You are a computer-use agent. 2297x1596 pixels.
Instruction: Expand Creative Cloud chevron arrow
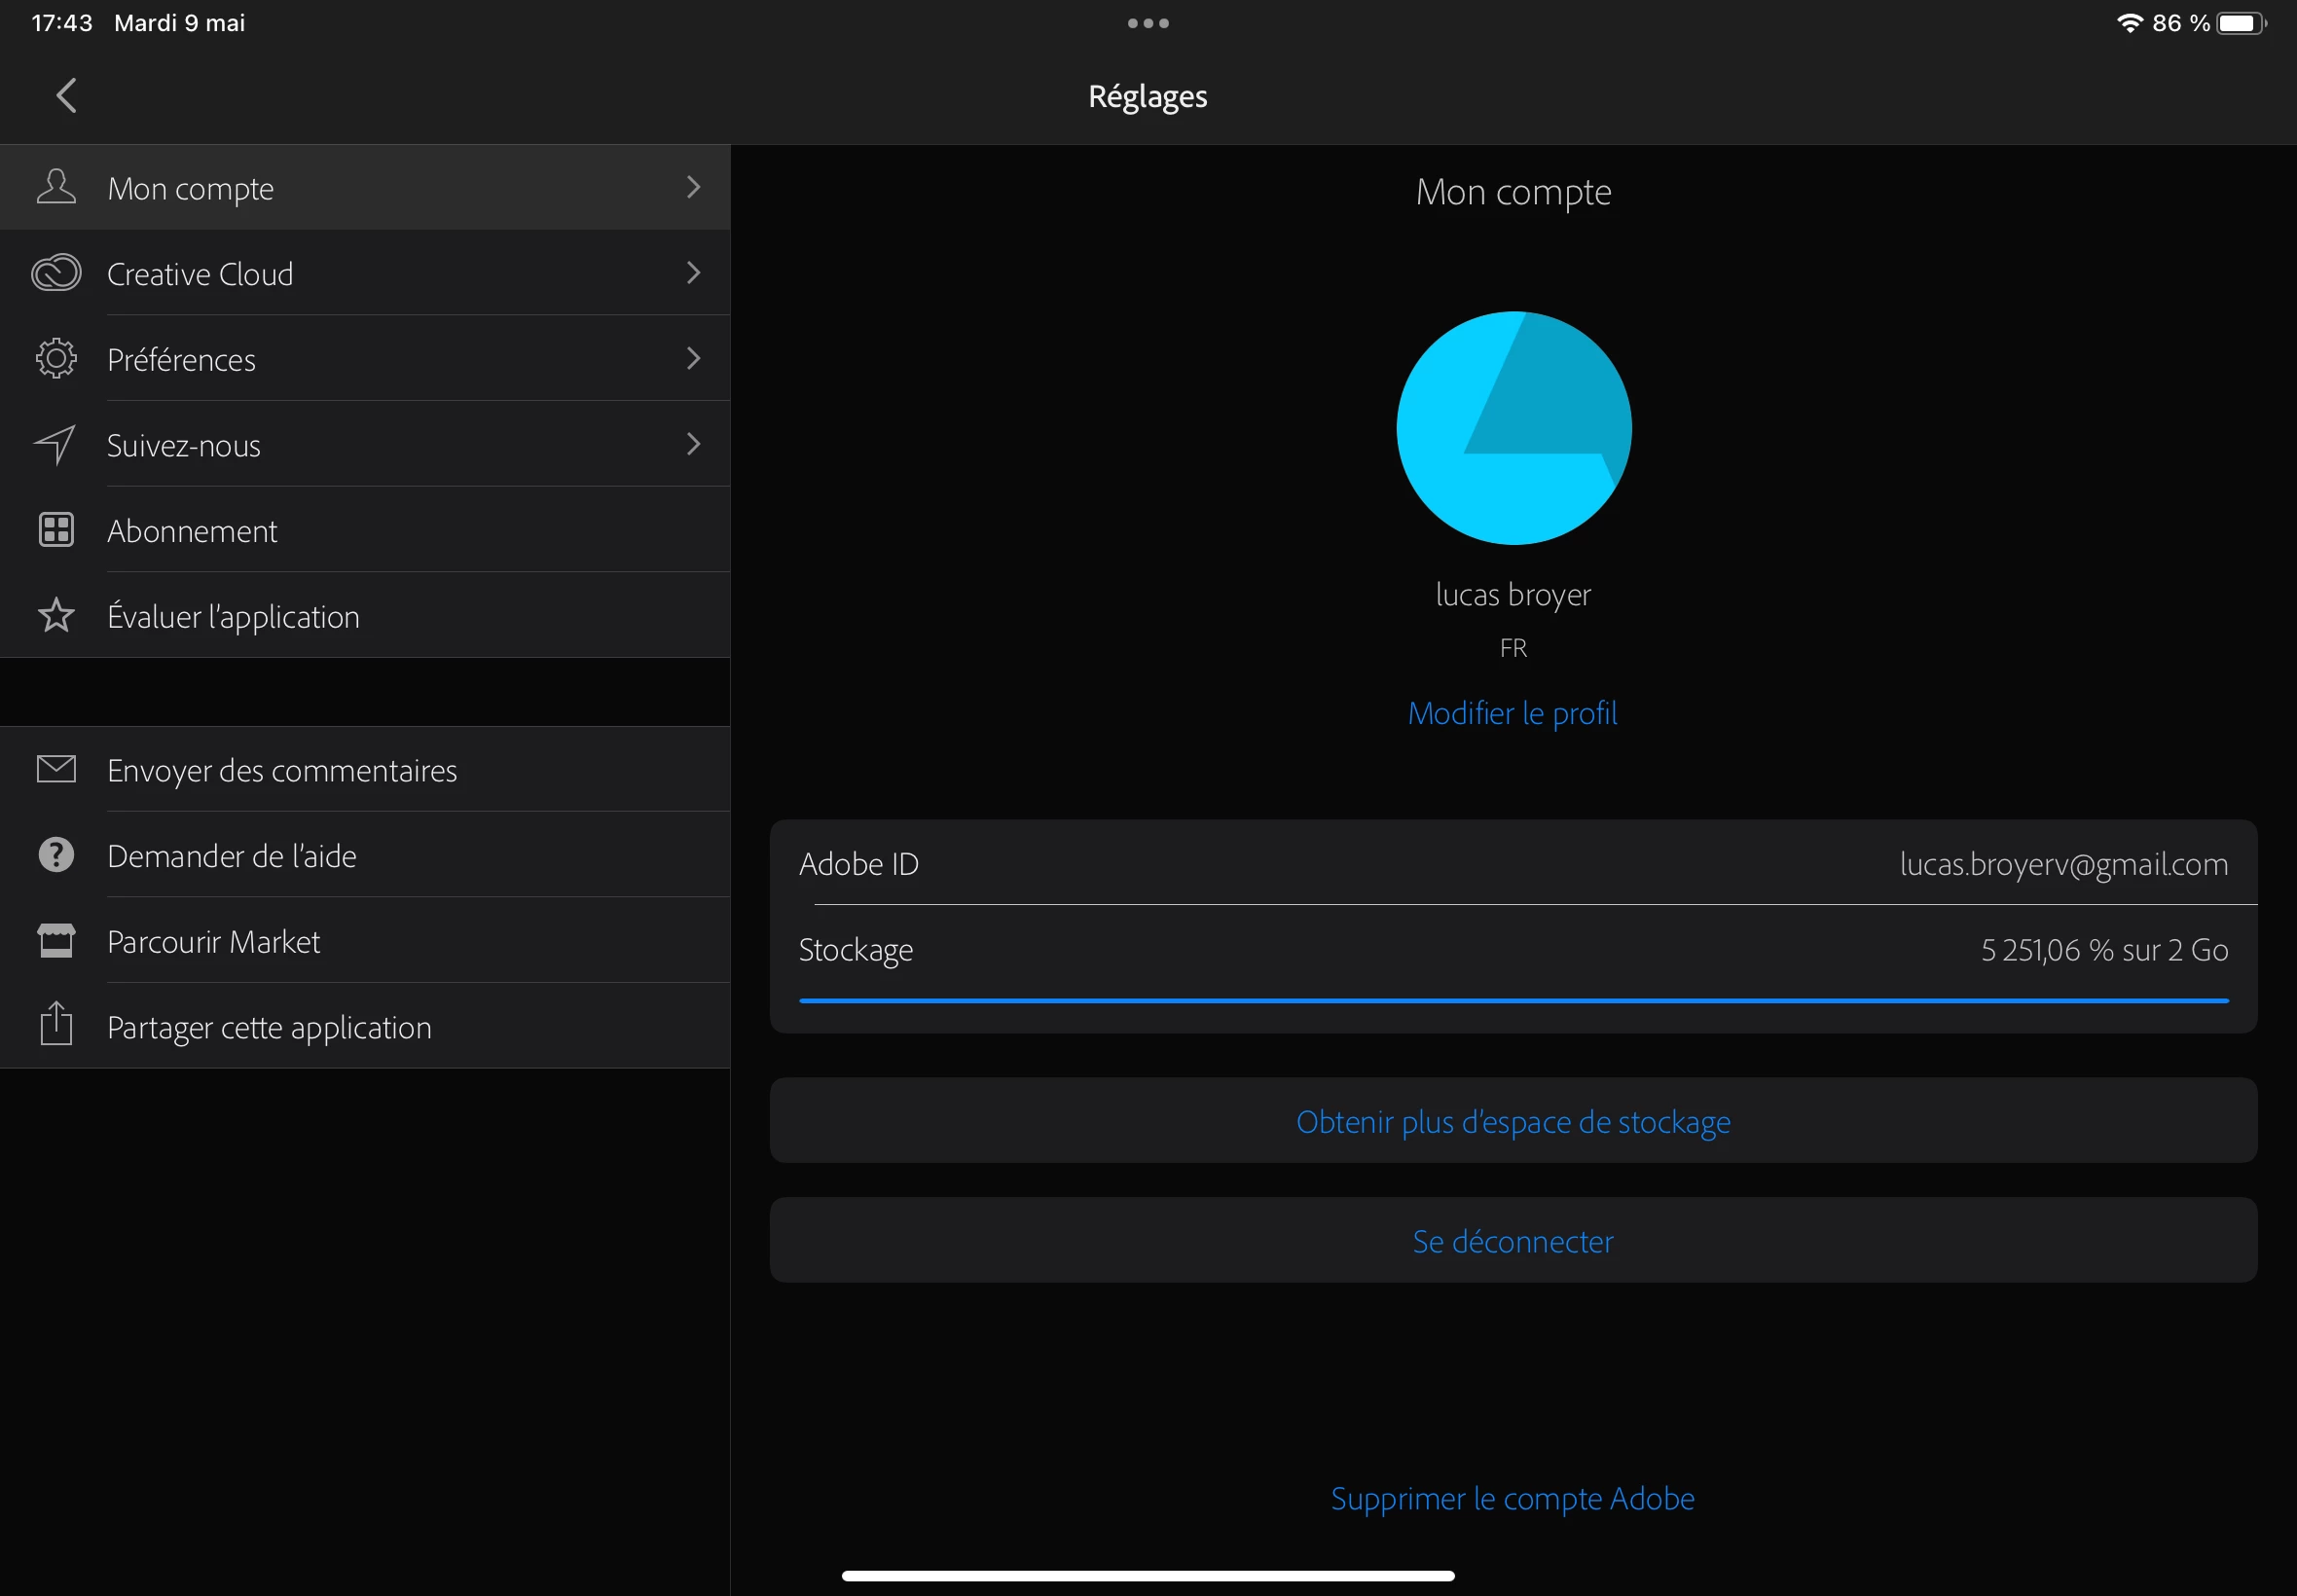(693, 273)
